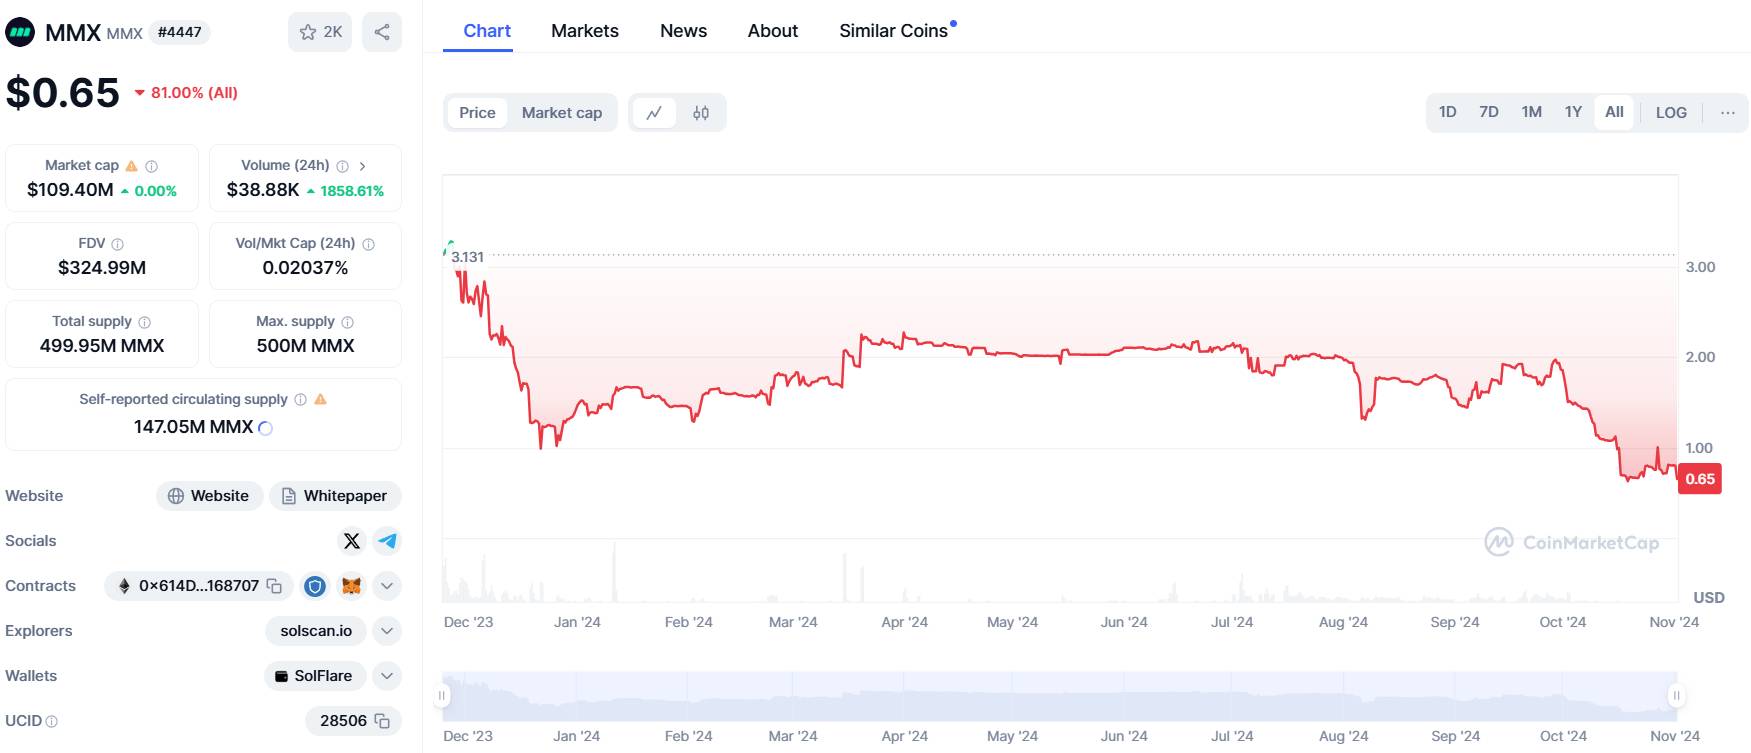Copy the contract address

(x=274, y=586)
